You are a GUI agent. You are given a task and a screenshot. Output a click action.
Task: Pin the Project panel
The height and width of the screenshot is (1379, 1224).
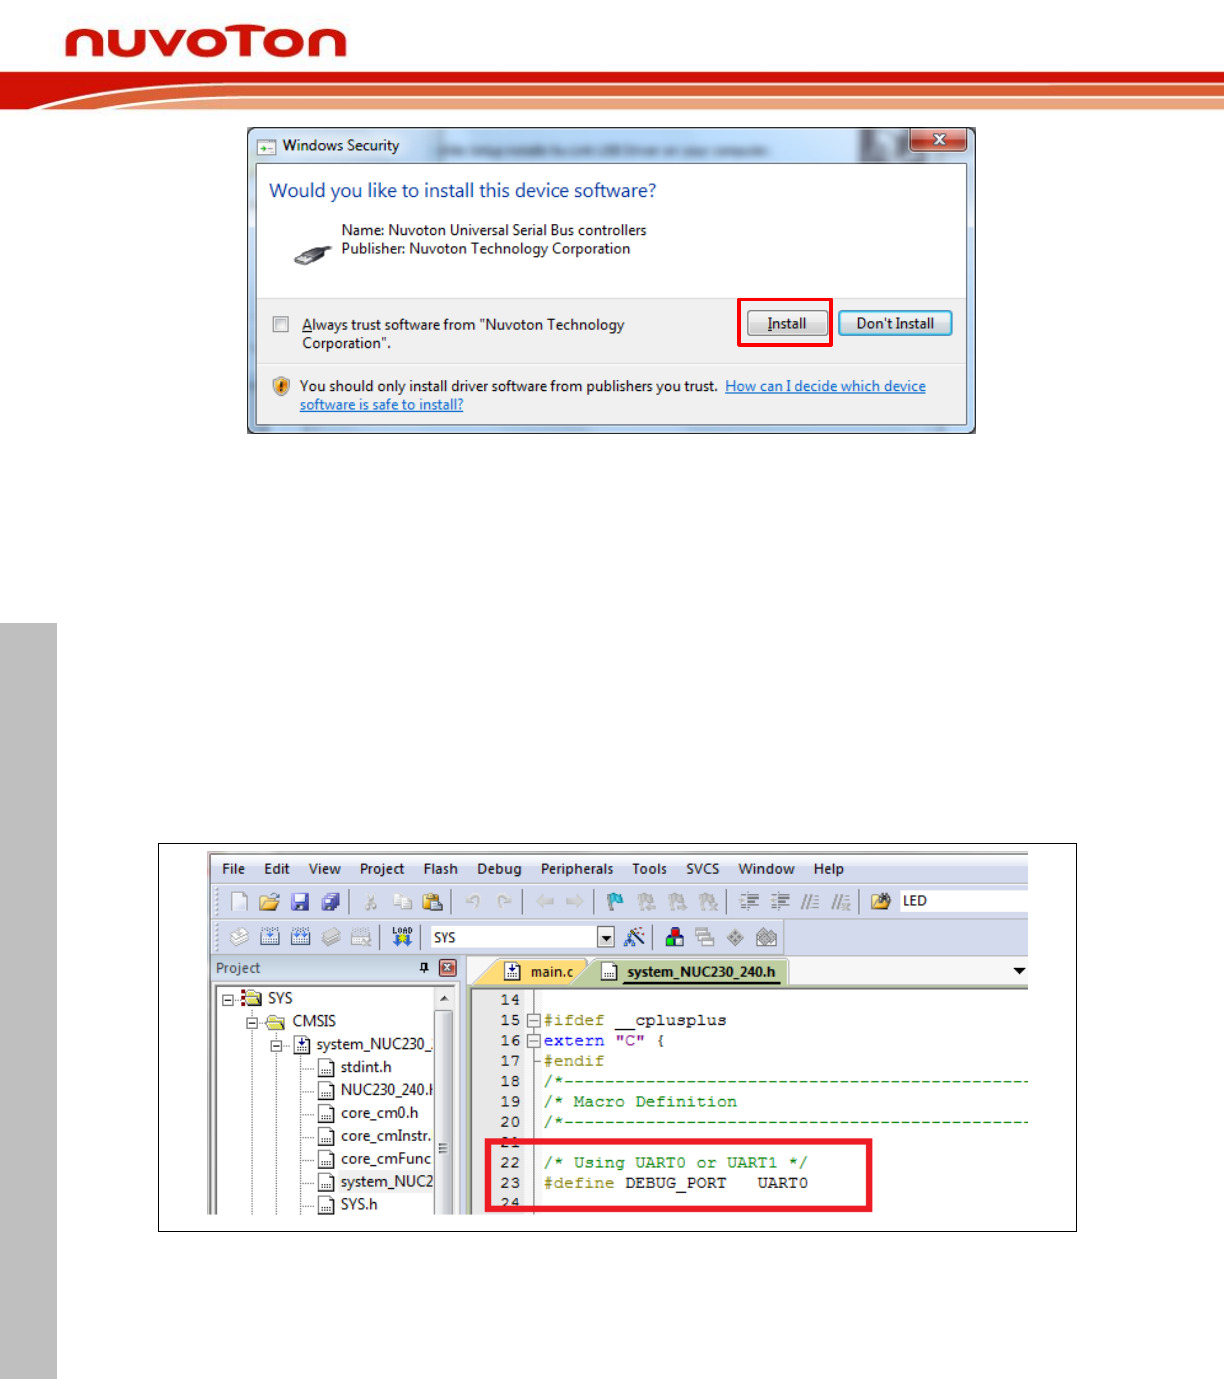[423, 968]
